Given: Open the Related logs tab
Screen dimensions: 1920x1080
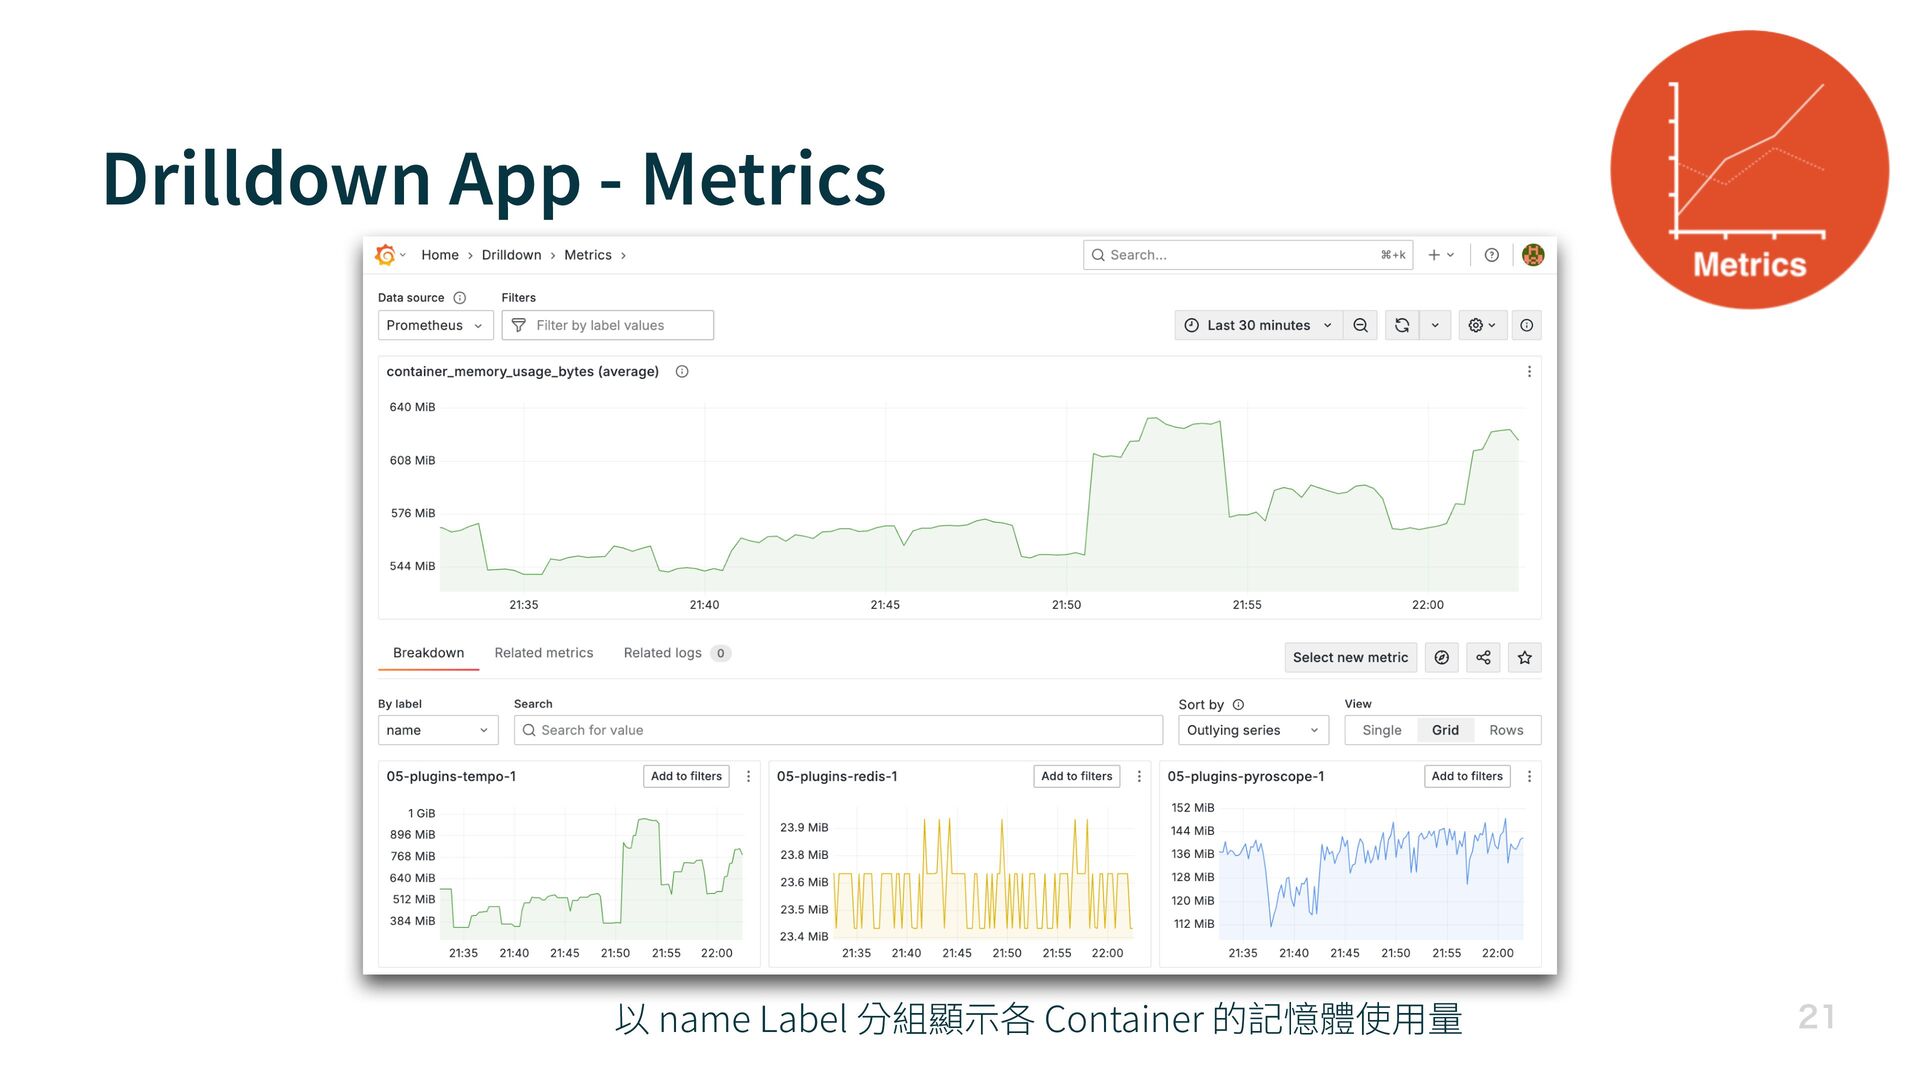Looking at the screenshot, I should click(x=663, y=653).
